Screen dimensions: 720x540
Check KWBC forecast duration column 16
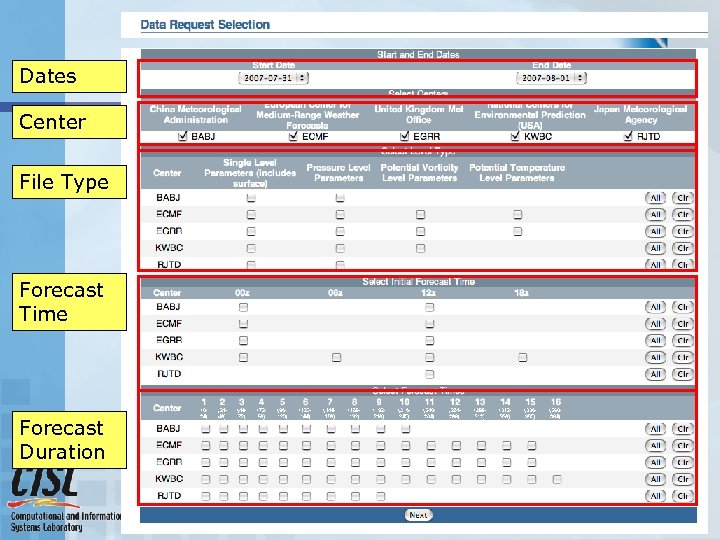[x=557, y=479]
